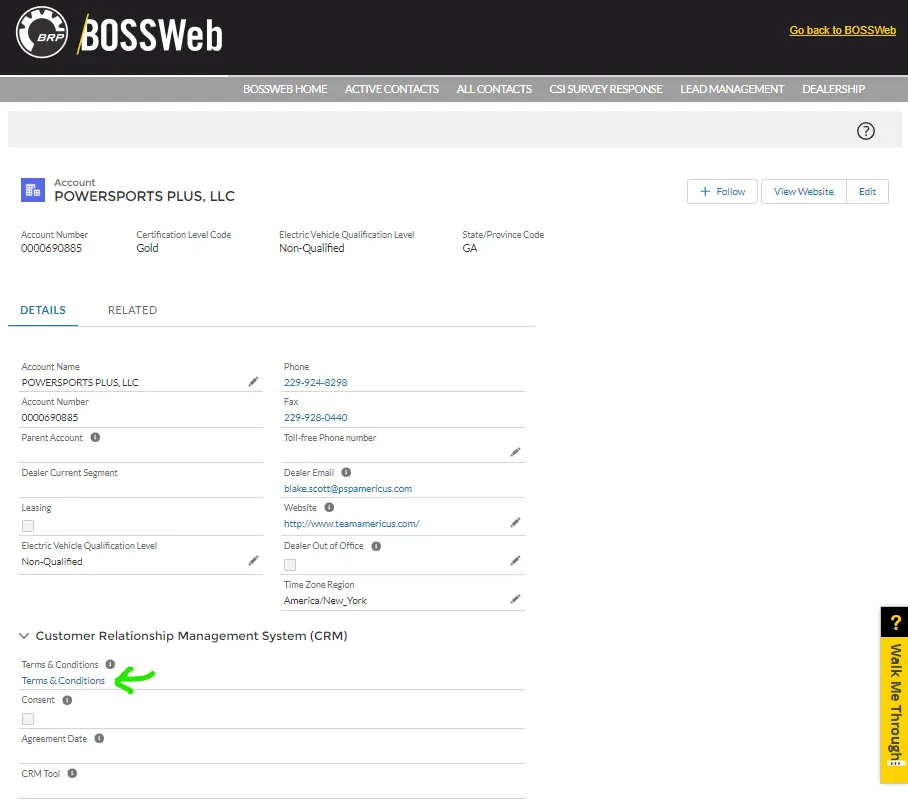Toggle the Dealer Out of Office checkbox
The height and width of the screenshot is (801, 908).
coord(290,565)
